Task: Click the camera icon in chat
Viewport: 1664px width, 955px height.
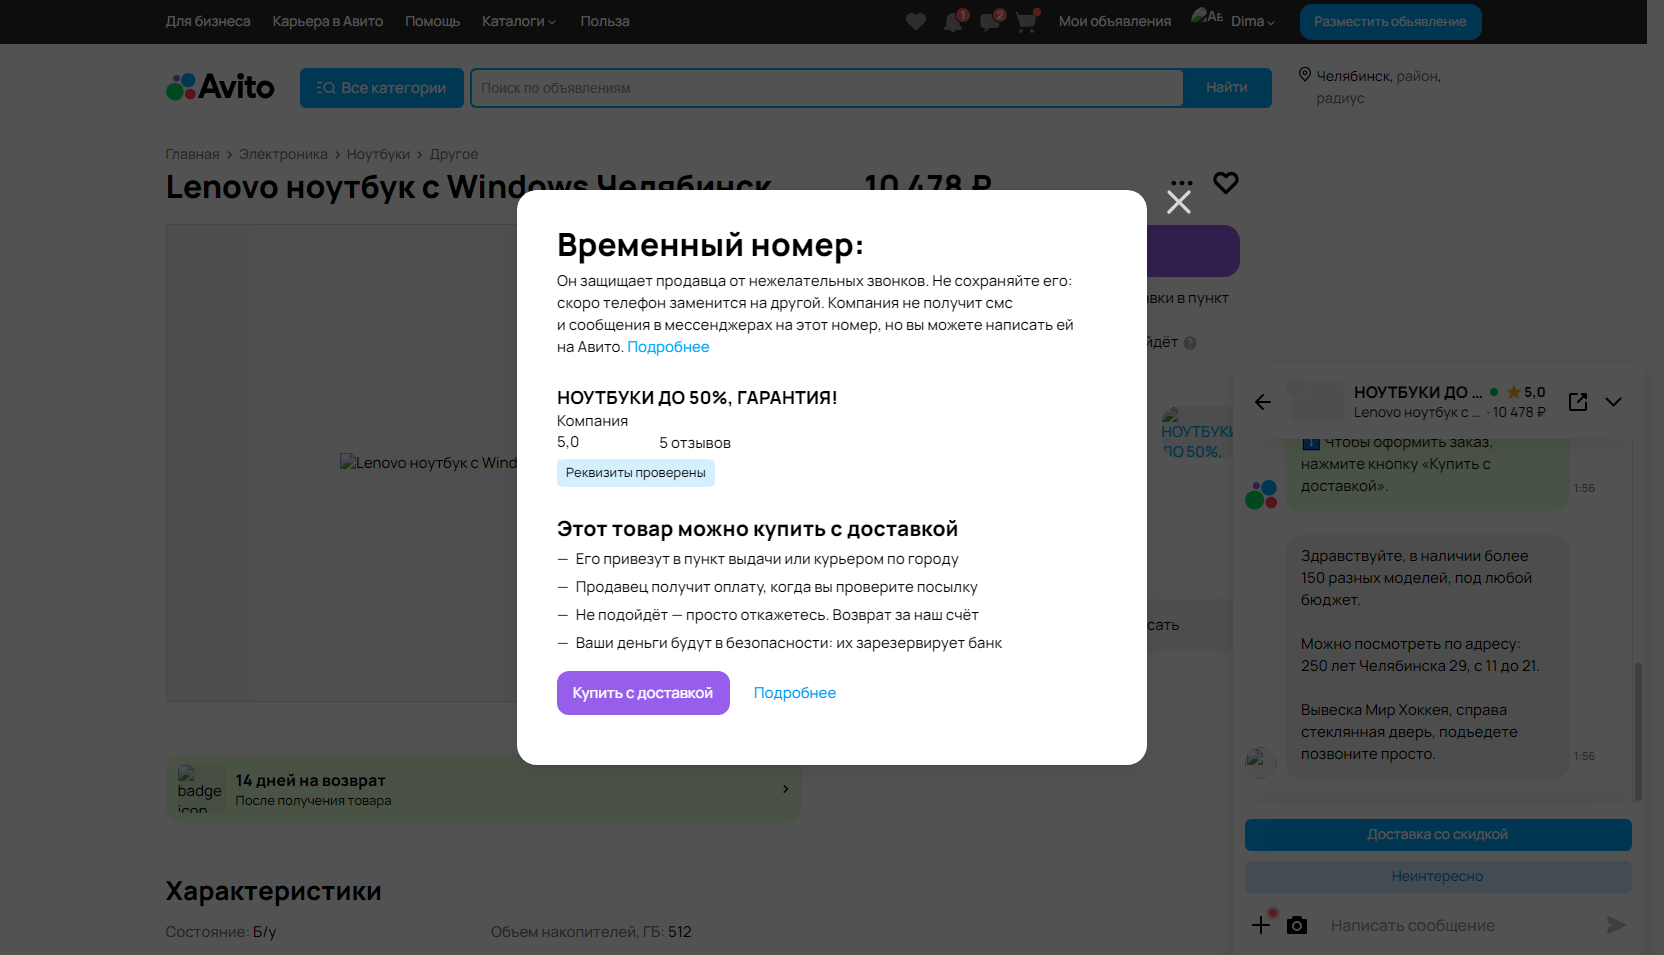Action: [1297, 925]
